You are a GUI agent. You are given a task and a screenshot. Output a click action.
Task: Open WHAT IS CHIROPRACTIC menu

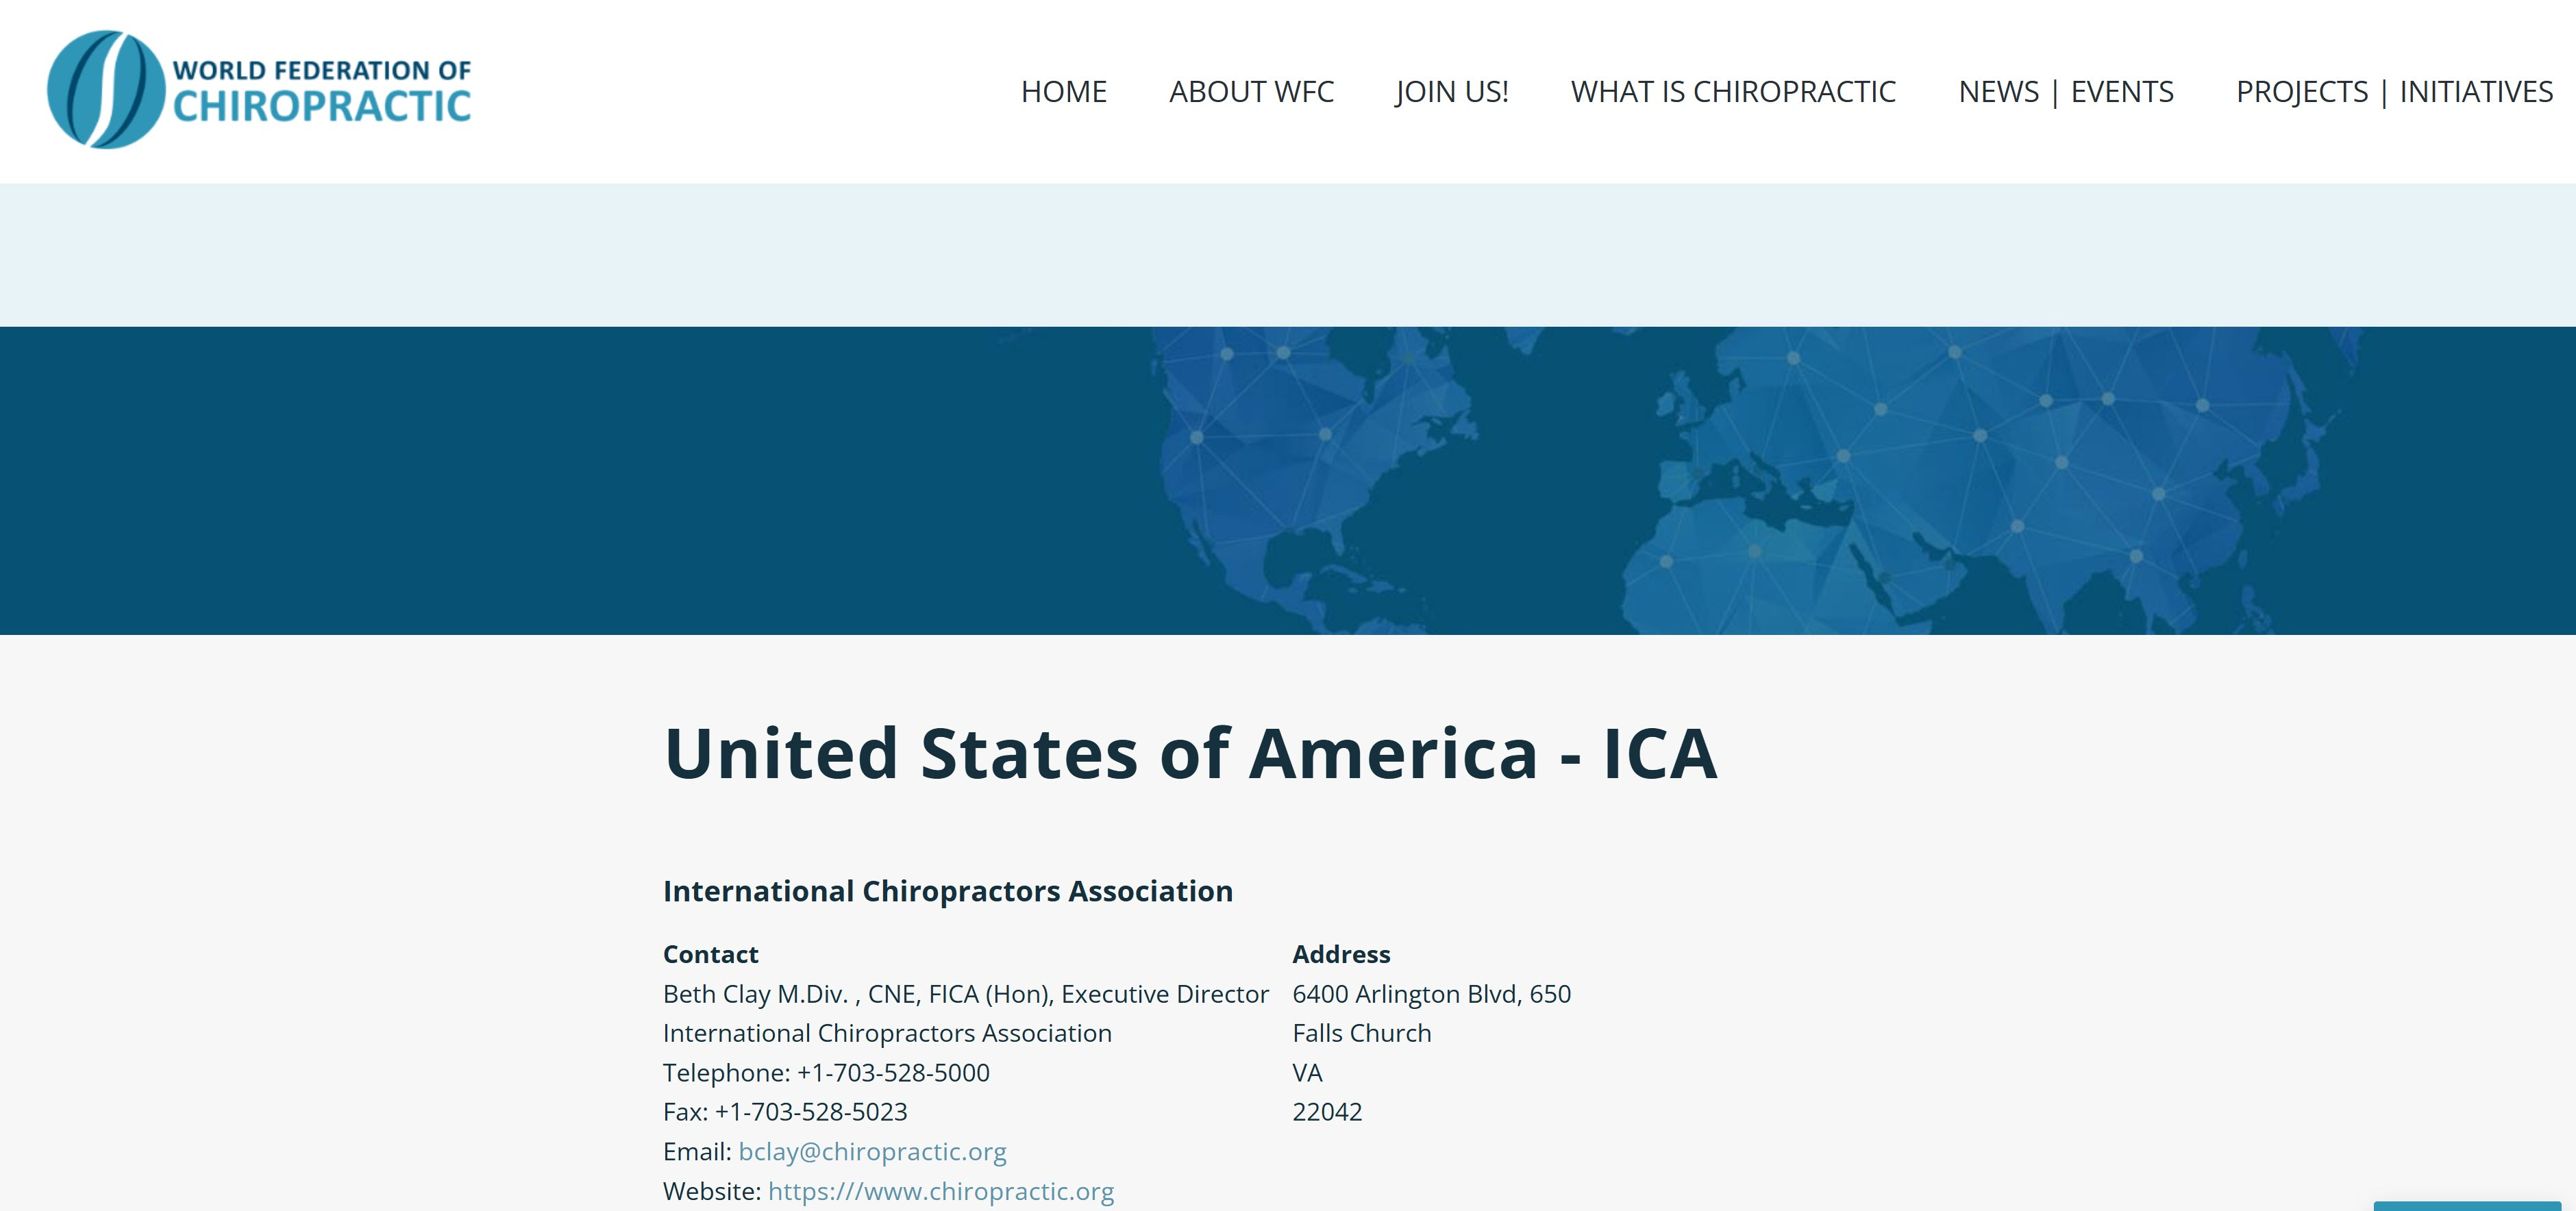(x=1733, y=92)
